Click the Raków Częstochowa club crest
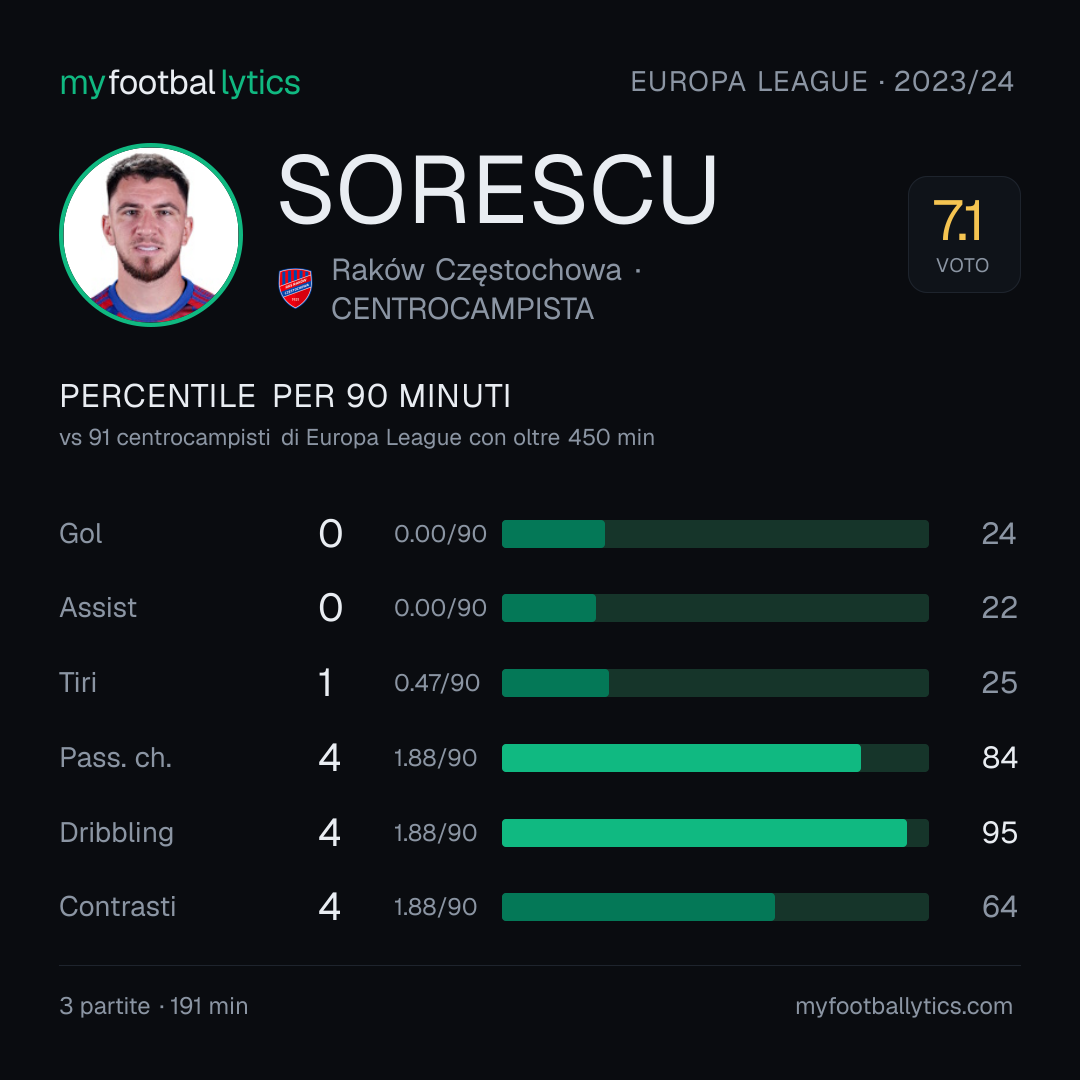 [x=295, y=288]
